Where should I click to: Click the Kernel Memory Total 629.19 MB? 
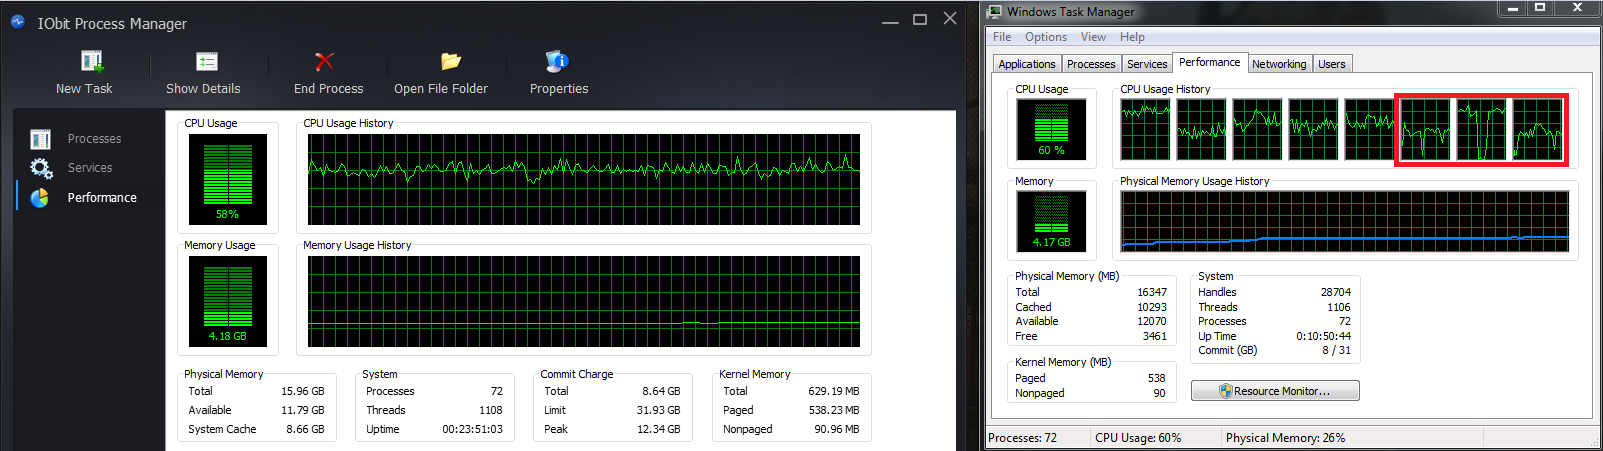point(834,392)
